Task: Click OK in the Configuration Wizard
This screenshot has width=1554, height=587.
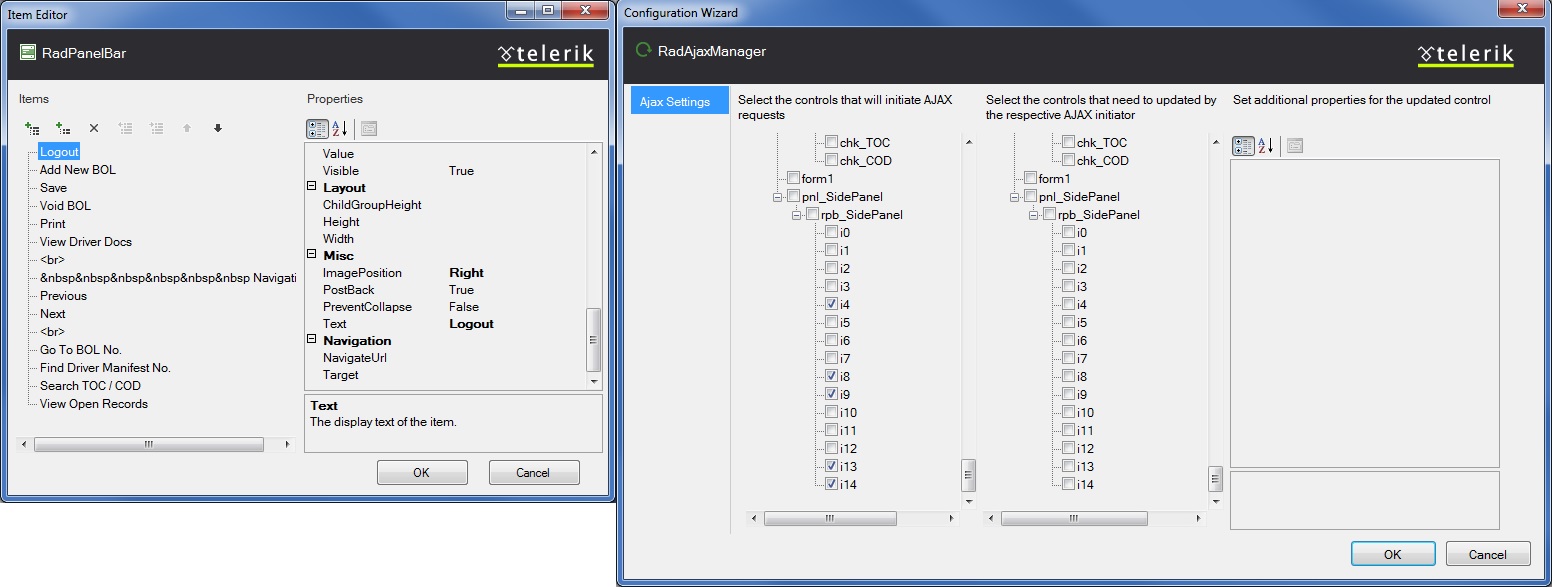Action: coord(1393,554)
